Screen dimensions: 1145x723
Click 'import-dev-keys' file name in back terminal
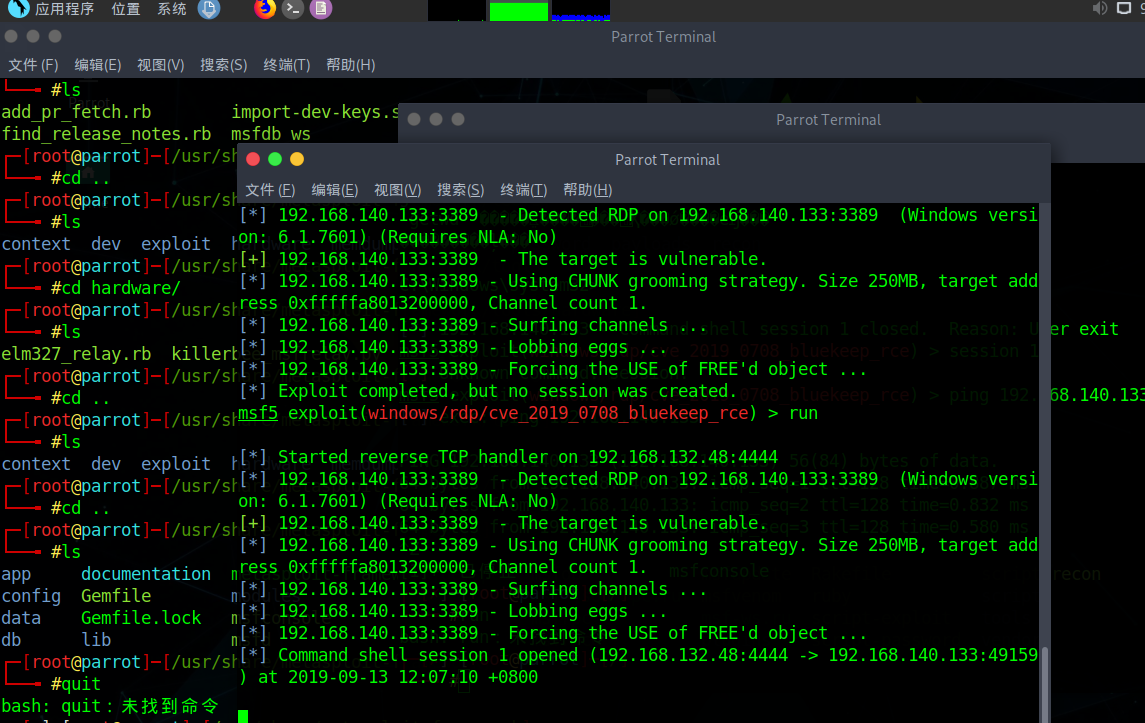point(316,112)
